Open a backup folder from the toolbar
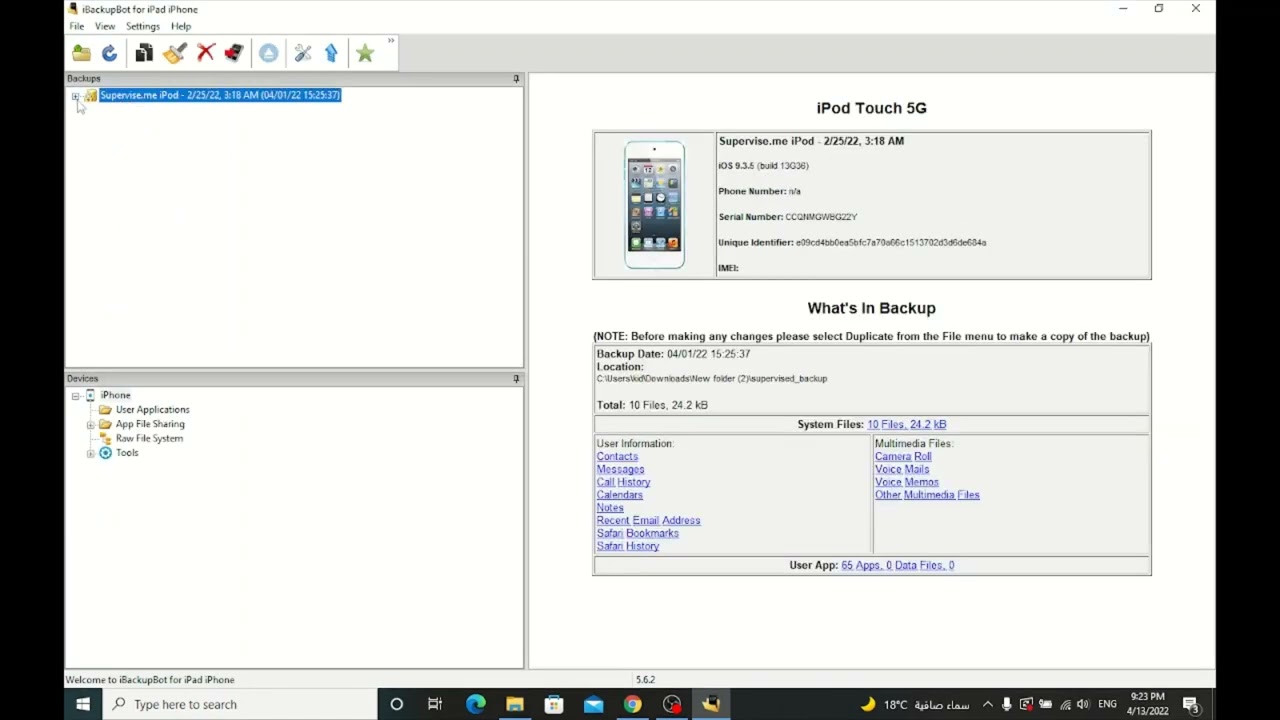This screenshot has height=720, width=1280. [x=81, y=53]
